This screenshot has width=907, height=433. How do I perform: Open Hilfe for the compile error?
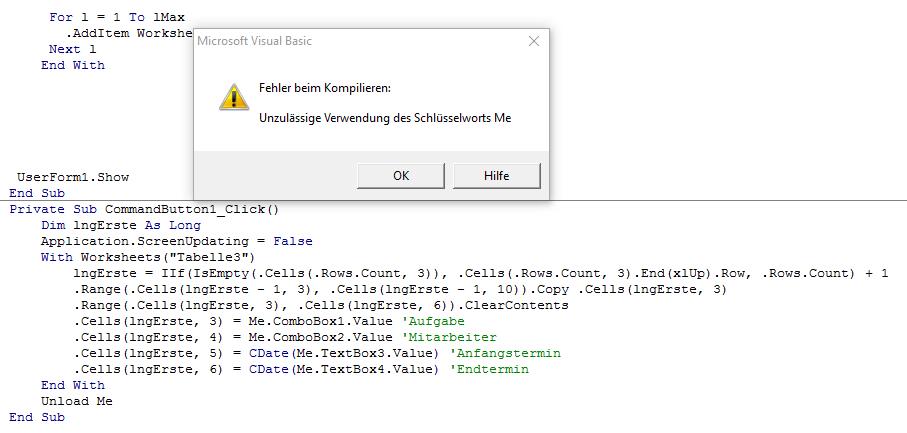point(496,176)
